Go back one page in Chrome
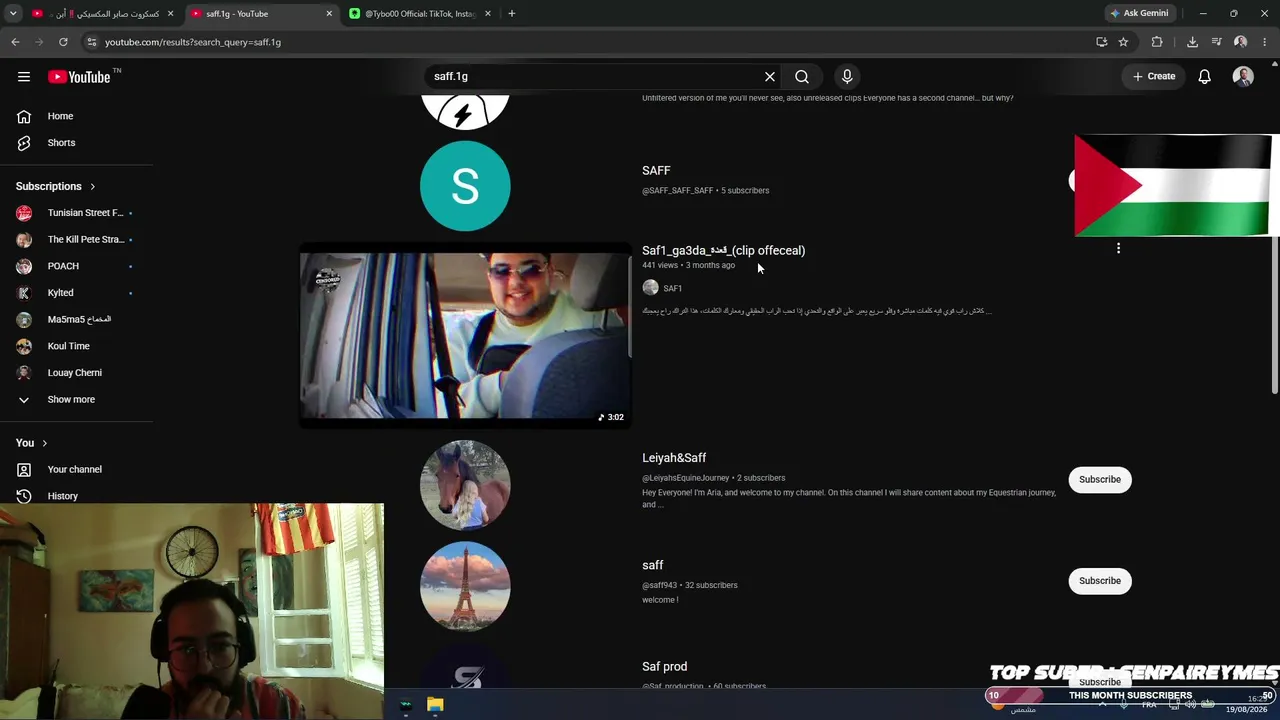The image size is (1280, 720). point(15,42)
